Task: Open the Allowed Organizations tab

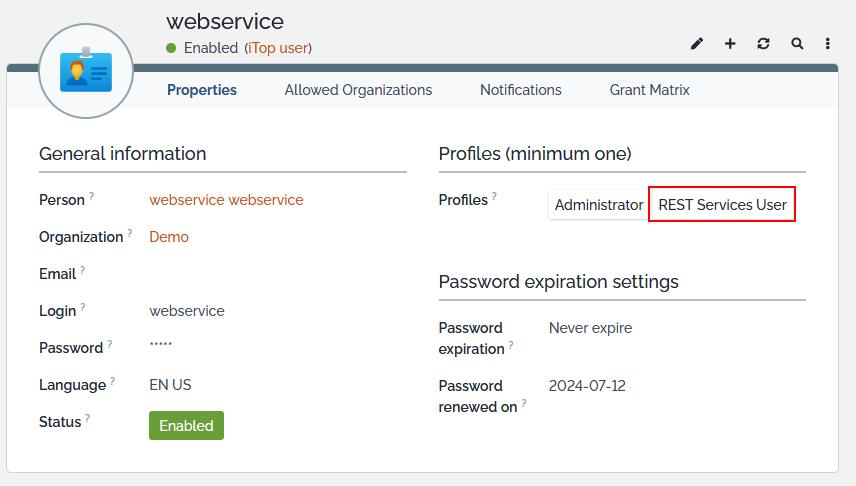Action: point(358,90)
